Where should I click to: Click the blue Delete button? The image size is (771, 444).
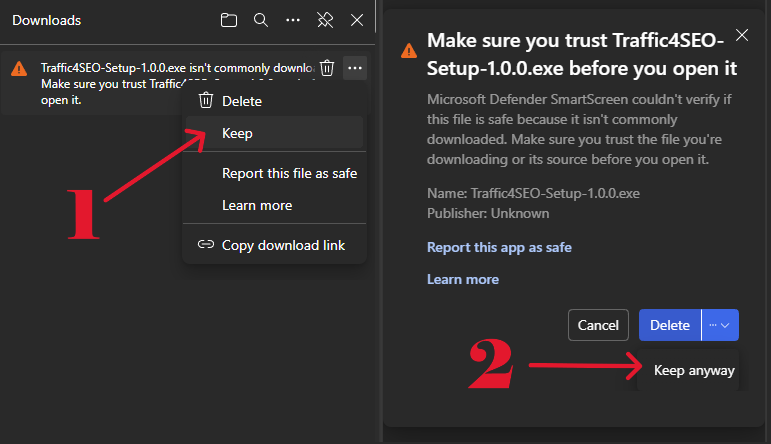tap(670, 325)
